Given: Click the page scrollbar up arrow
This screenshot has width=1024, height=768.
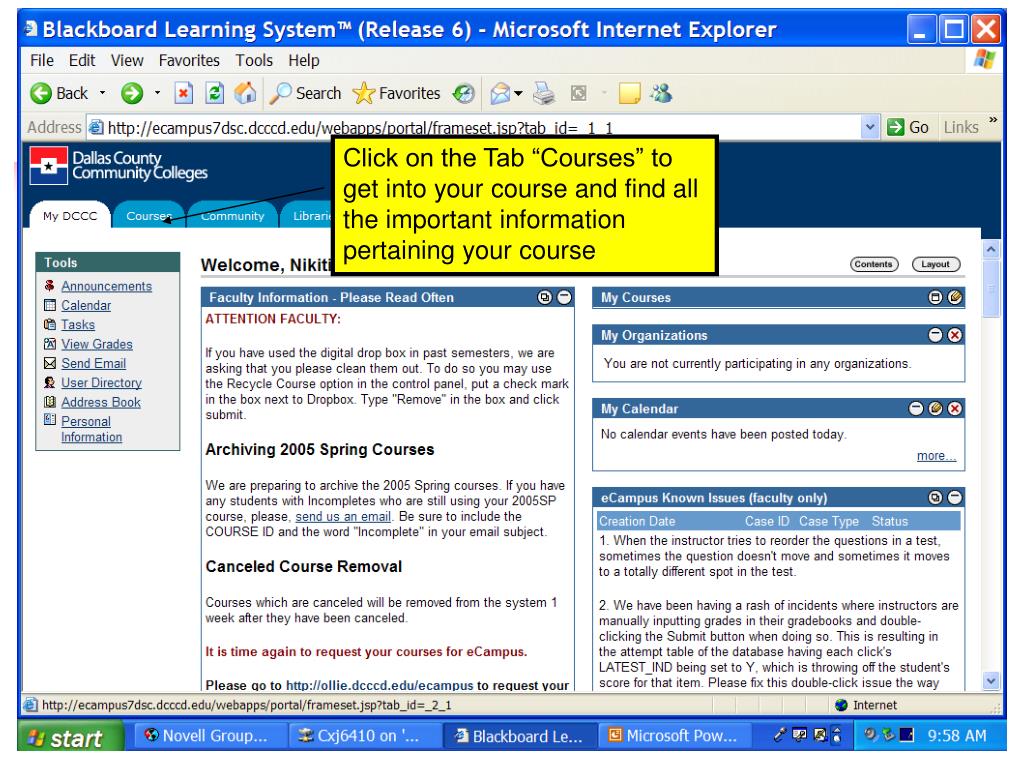Looking at the screenshot, I should pyautogui.click(x=991, y=249).
